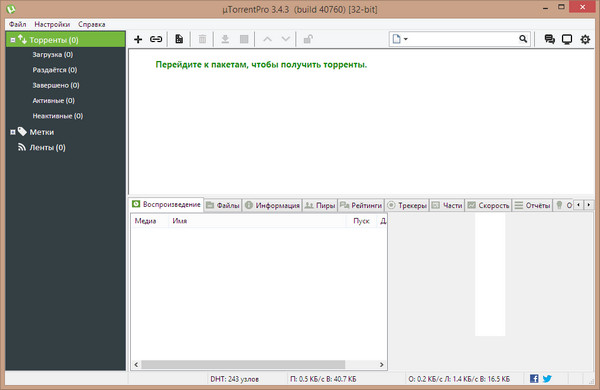Viewport: 600px width, 390px height.
Task: Switch to the Пиры tab
Action: click(320, 206)
